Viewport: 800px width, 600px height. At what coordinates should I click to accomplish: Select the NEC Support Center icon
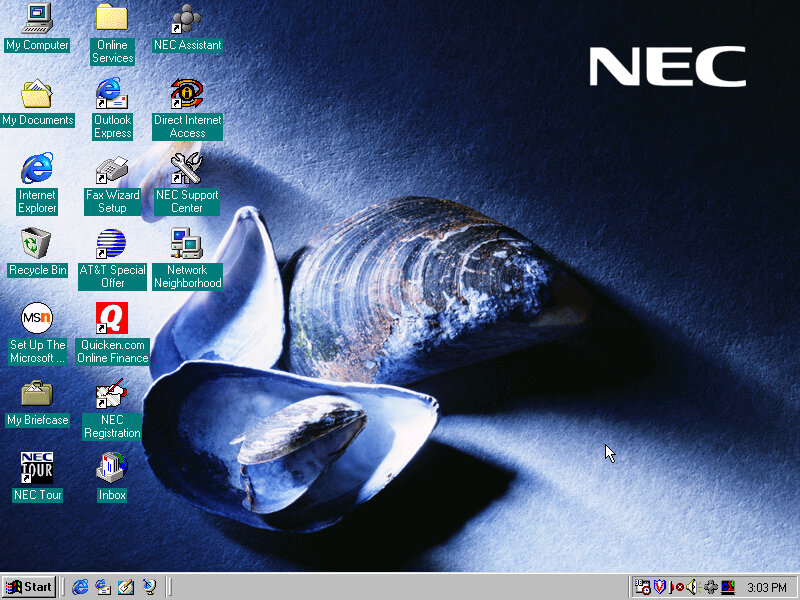(187, 169)
